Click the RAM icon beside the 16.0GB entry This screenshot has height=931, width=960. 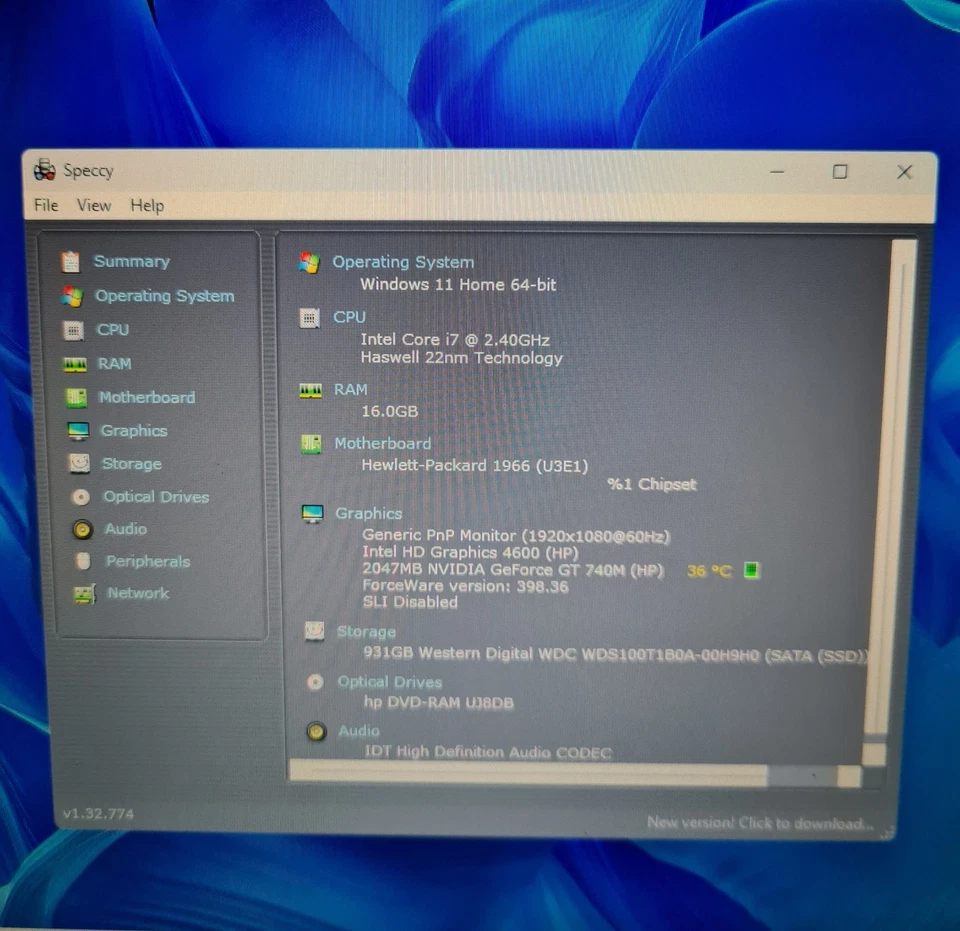(313, 390)
